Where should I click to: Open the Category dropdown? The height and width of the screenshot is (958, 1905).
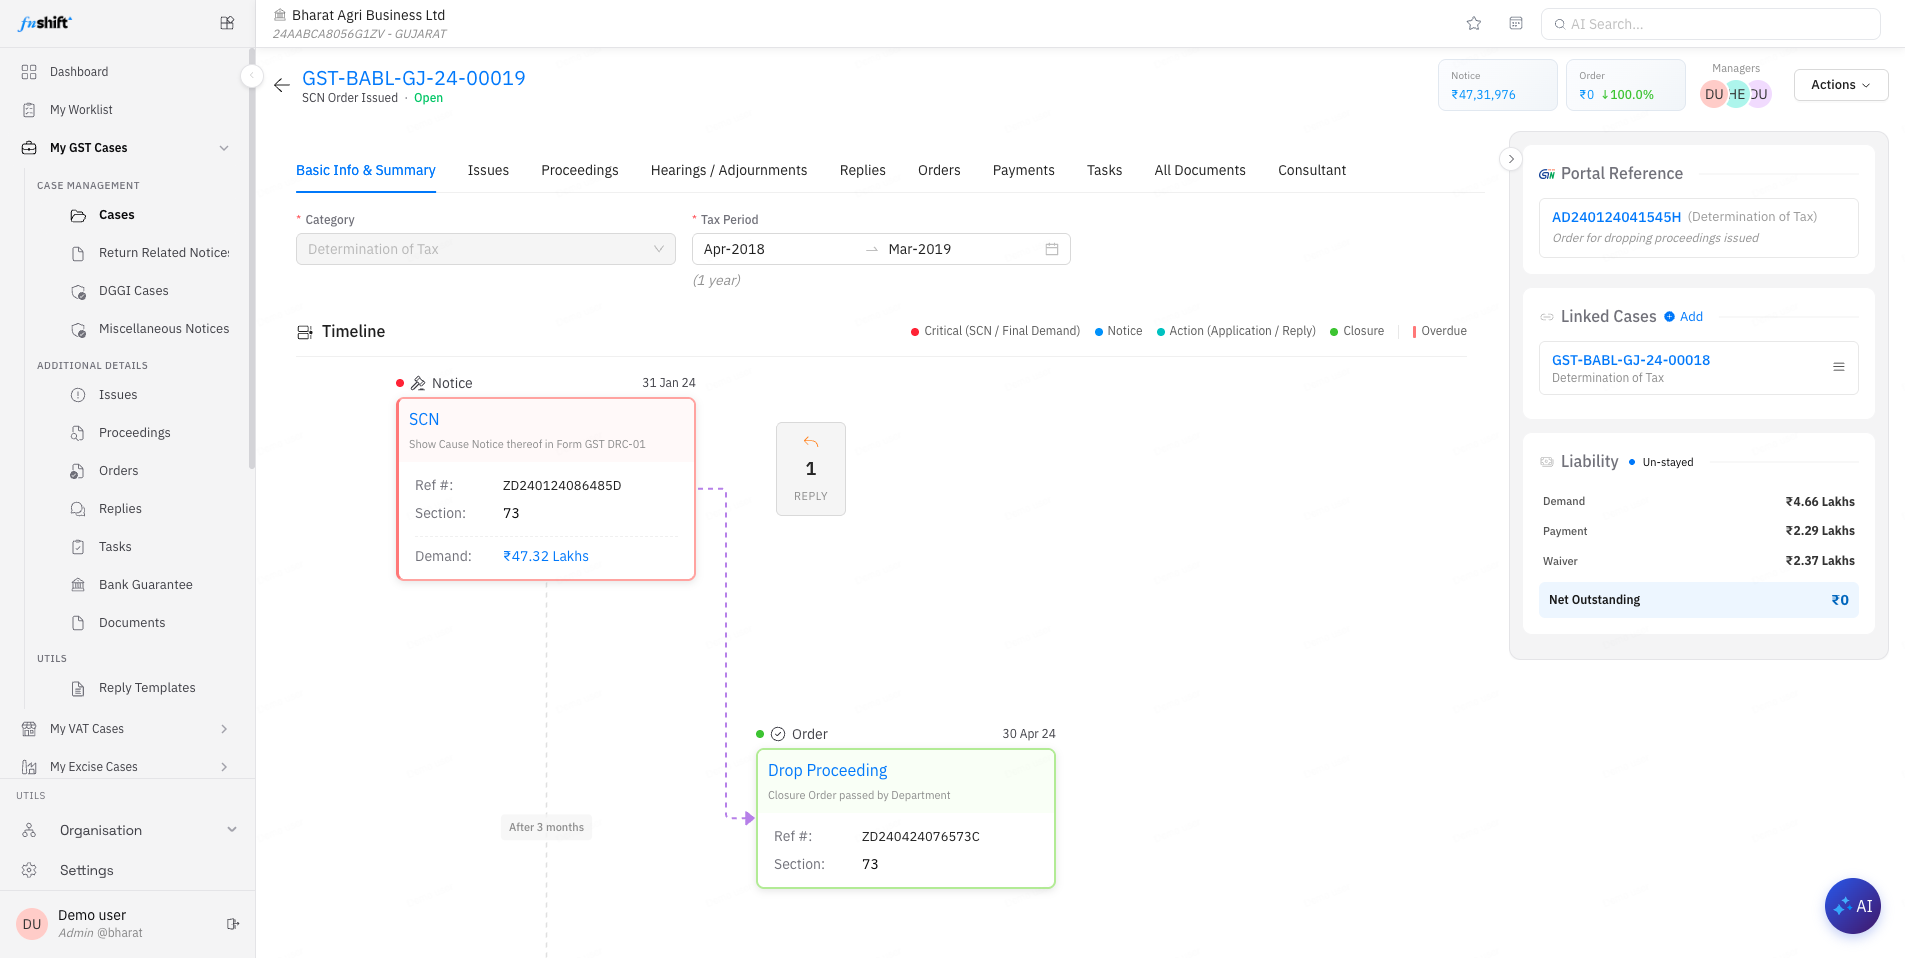tap(486, 249)
